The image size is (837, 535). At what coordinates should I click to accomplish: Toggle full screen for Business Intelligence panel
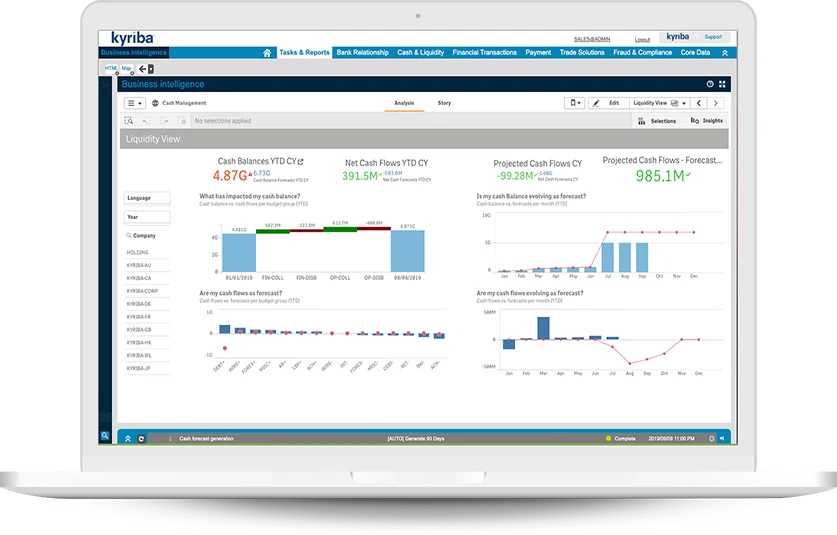(x=722, y=84)
